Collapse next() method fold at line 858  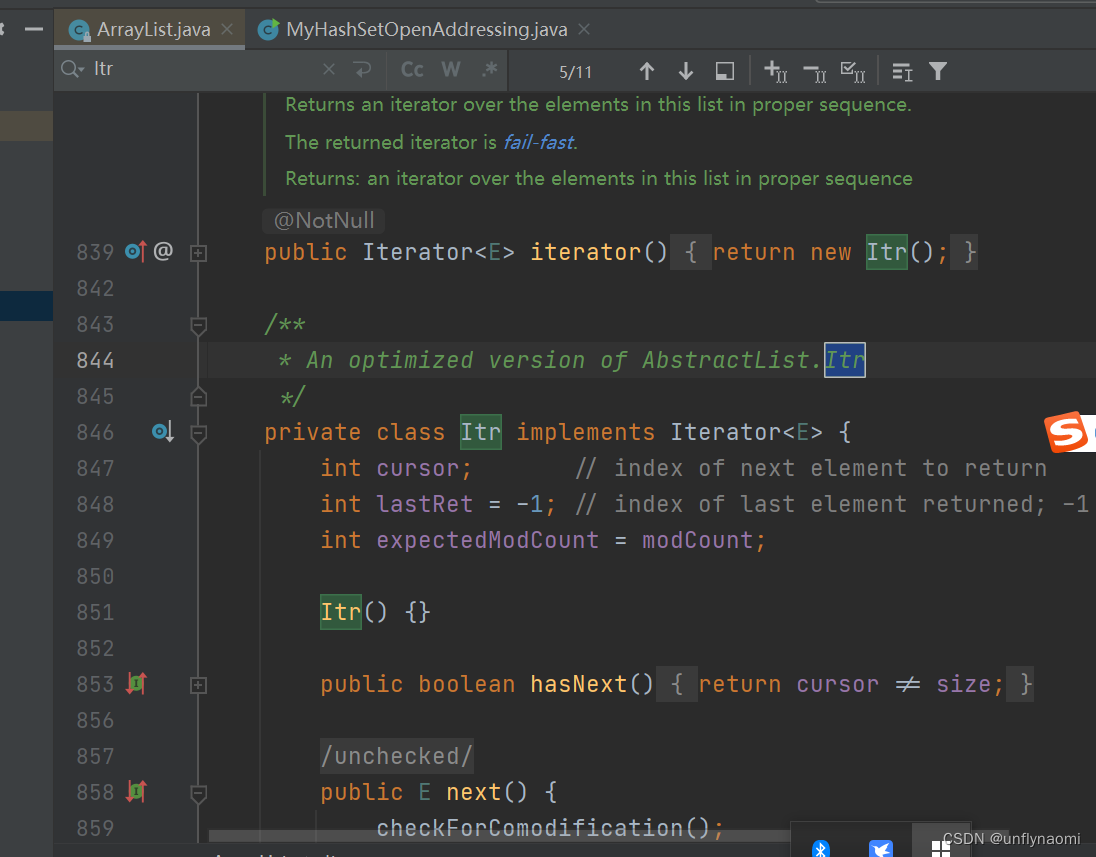click(x=199, y=793)
